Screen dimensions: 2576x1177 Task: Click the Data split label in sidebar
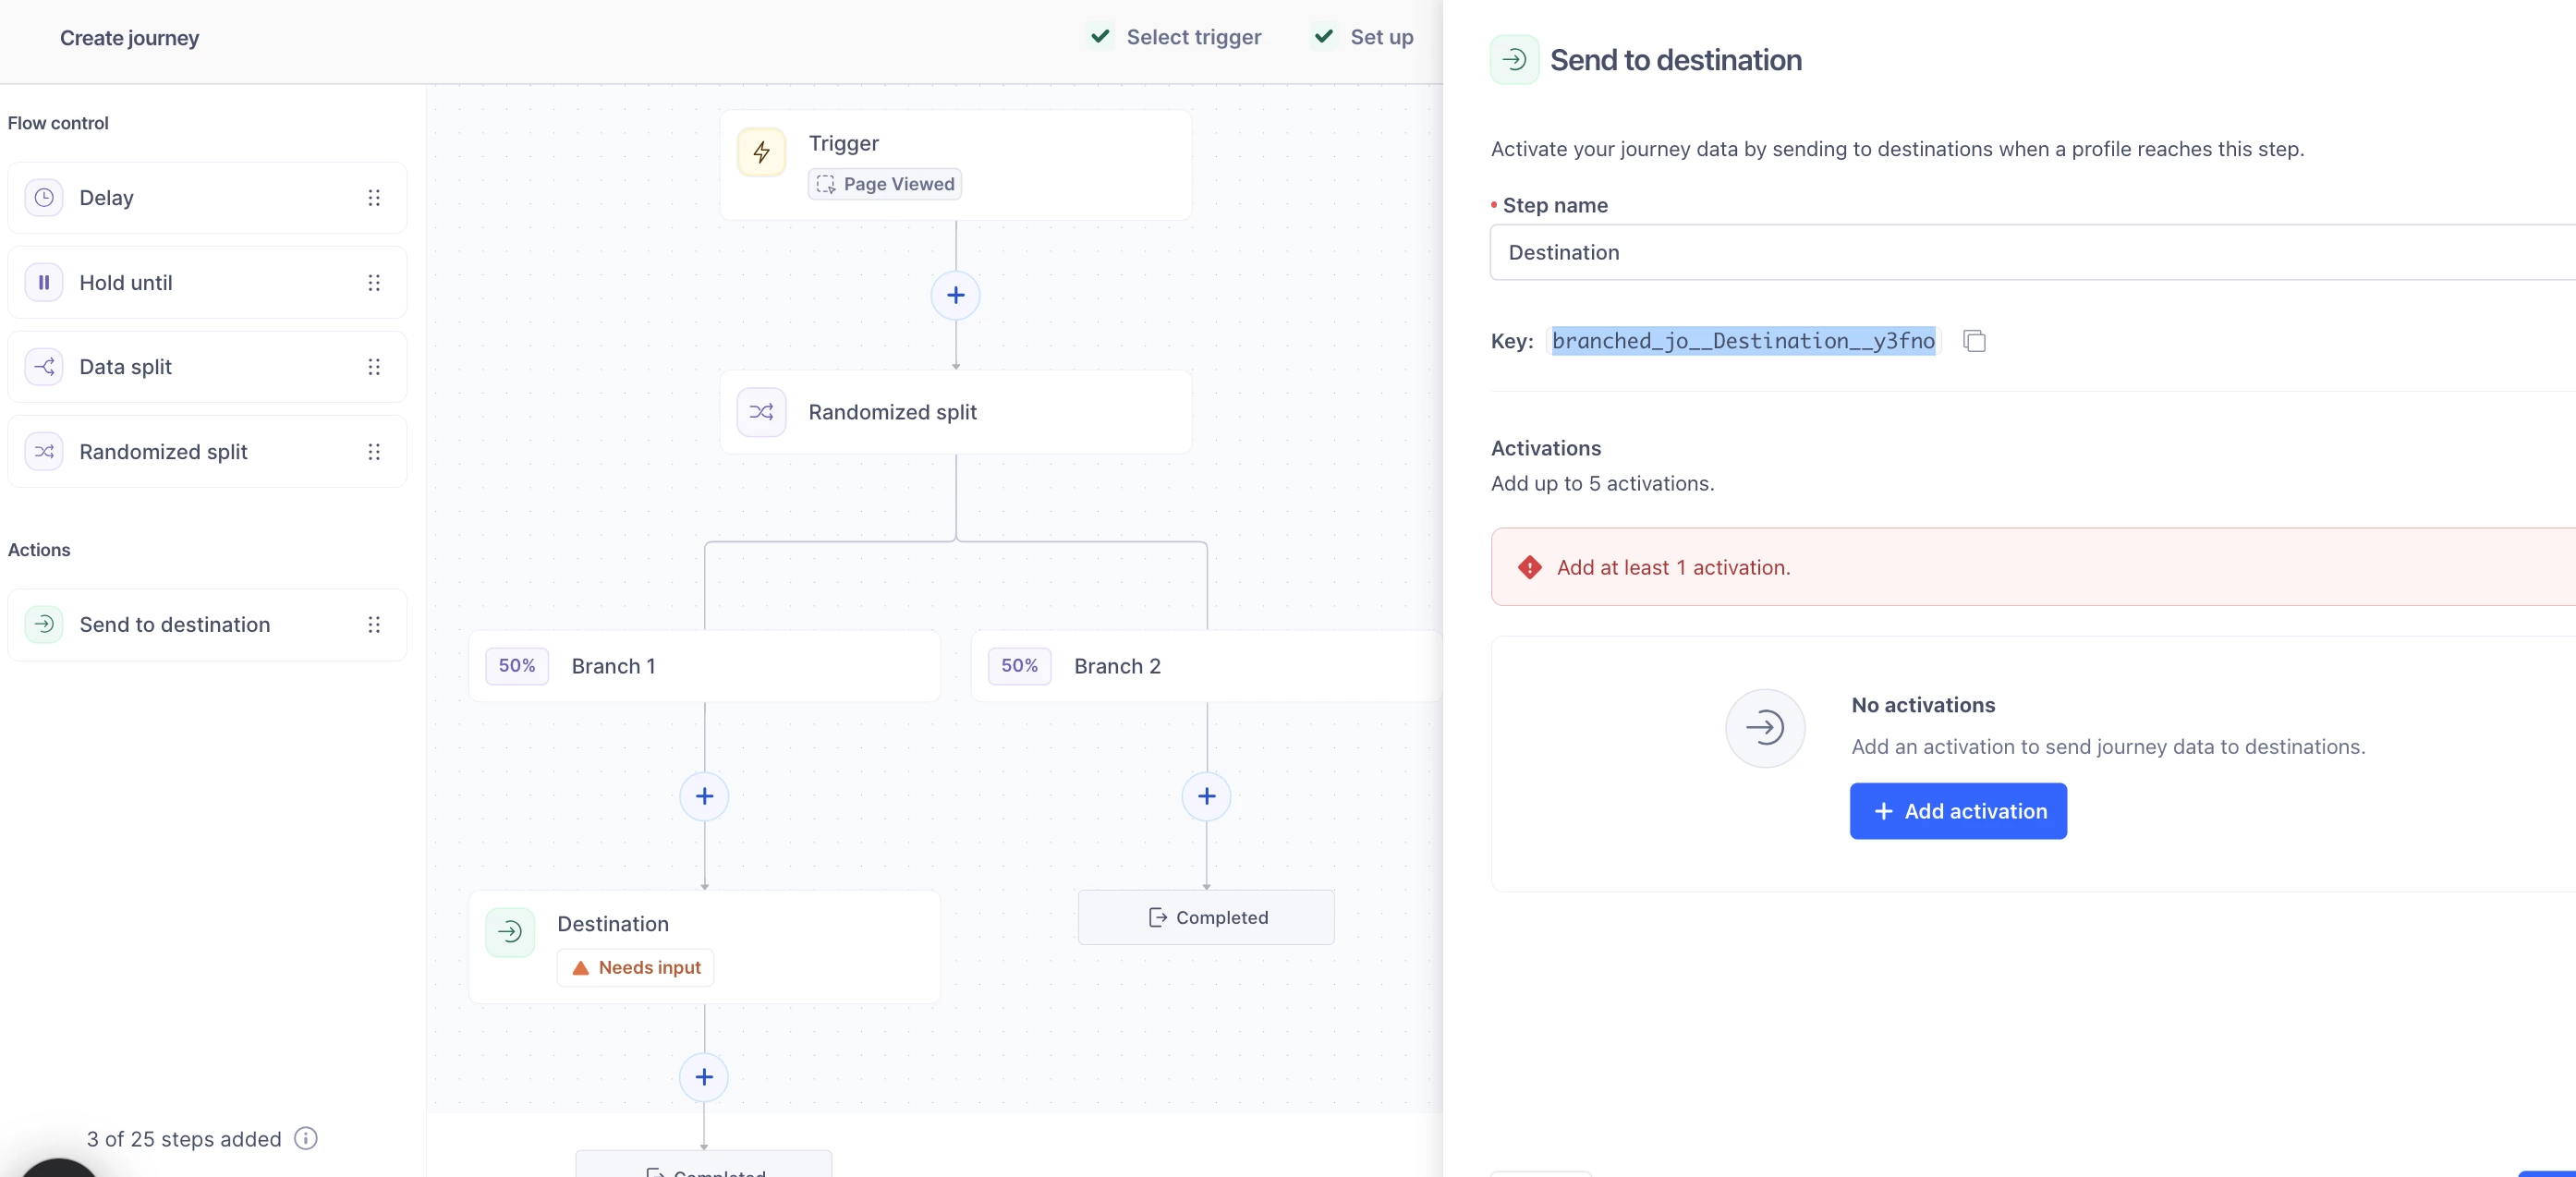[x=126, y=367]
